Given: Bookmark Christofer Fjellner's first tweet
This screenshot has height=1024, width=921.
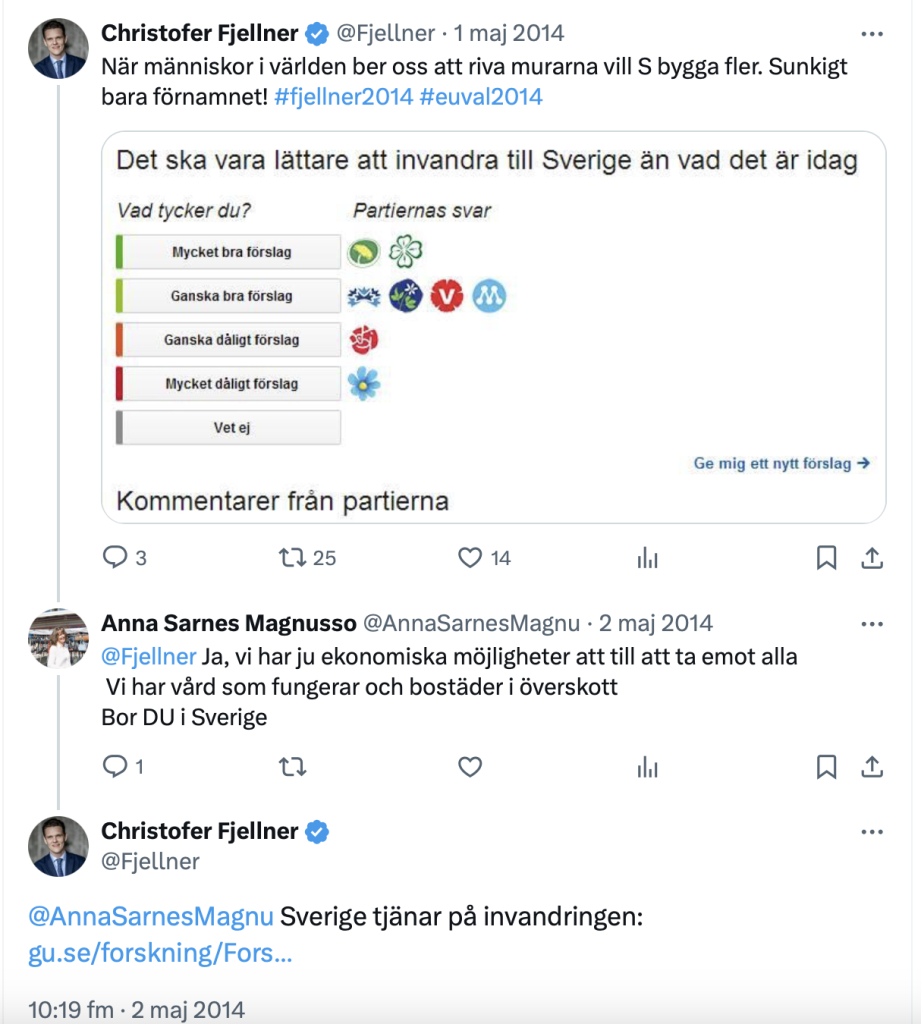Looking at the screenshot, I should point(826,557).
